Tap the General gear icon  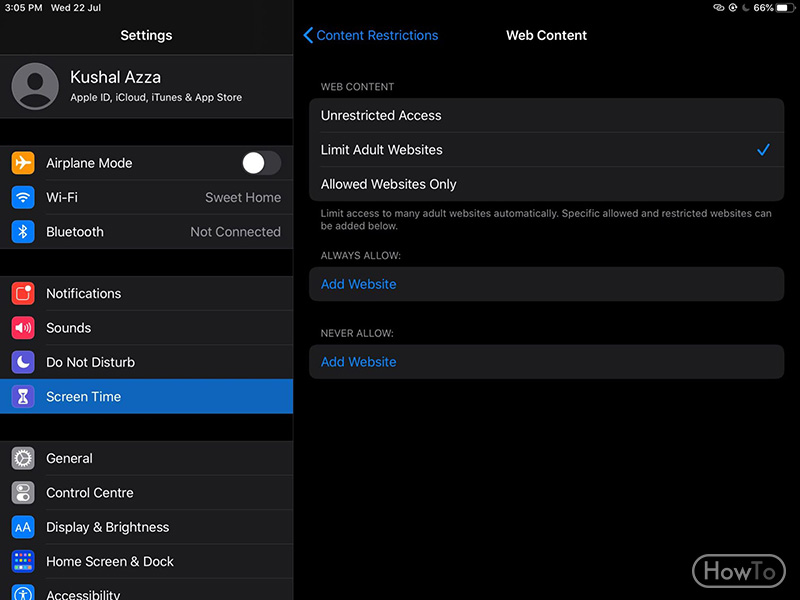coord(23,458)
